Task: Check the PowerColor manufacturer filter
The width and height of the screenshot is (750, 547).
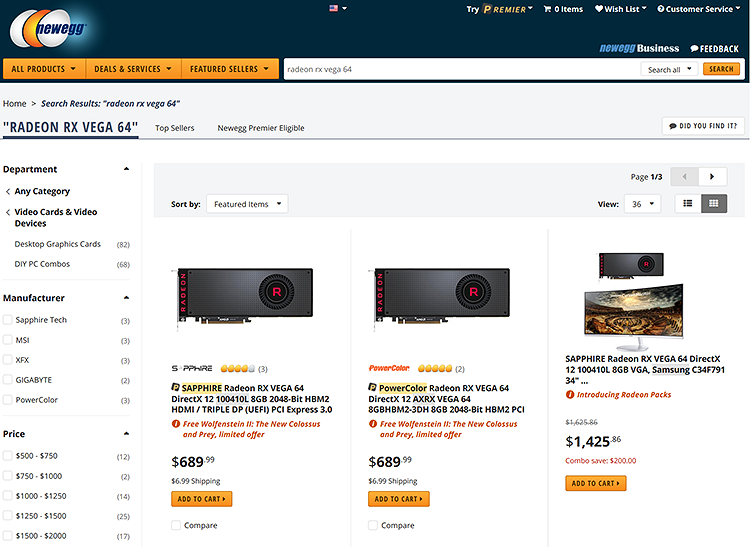Action: (x=8, y=400)
